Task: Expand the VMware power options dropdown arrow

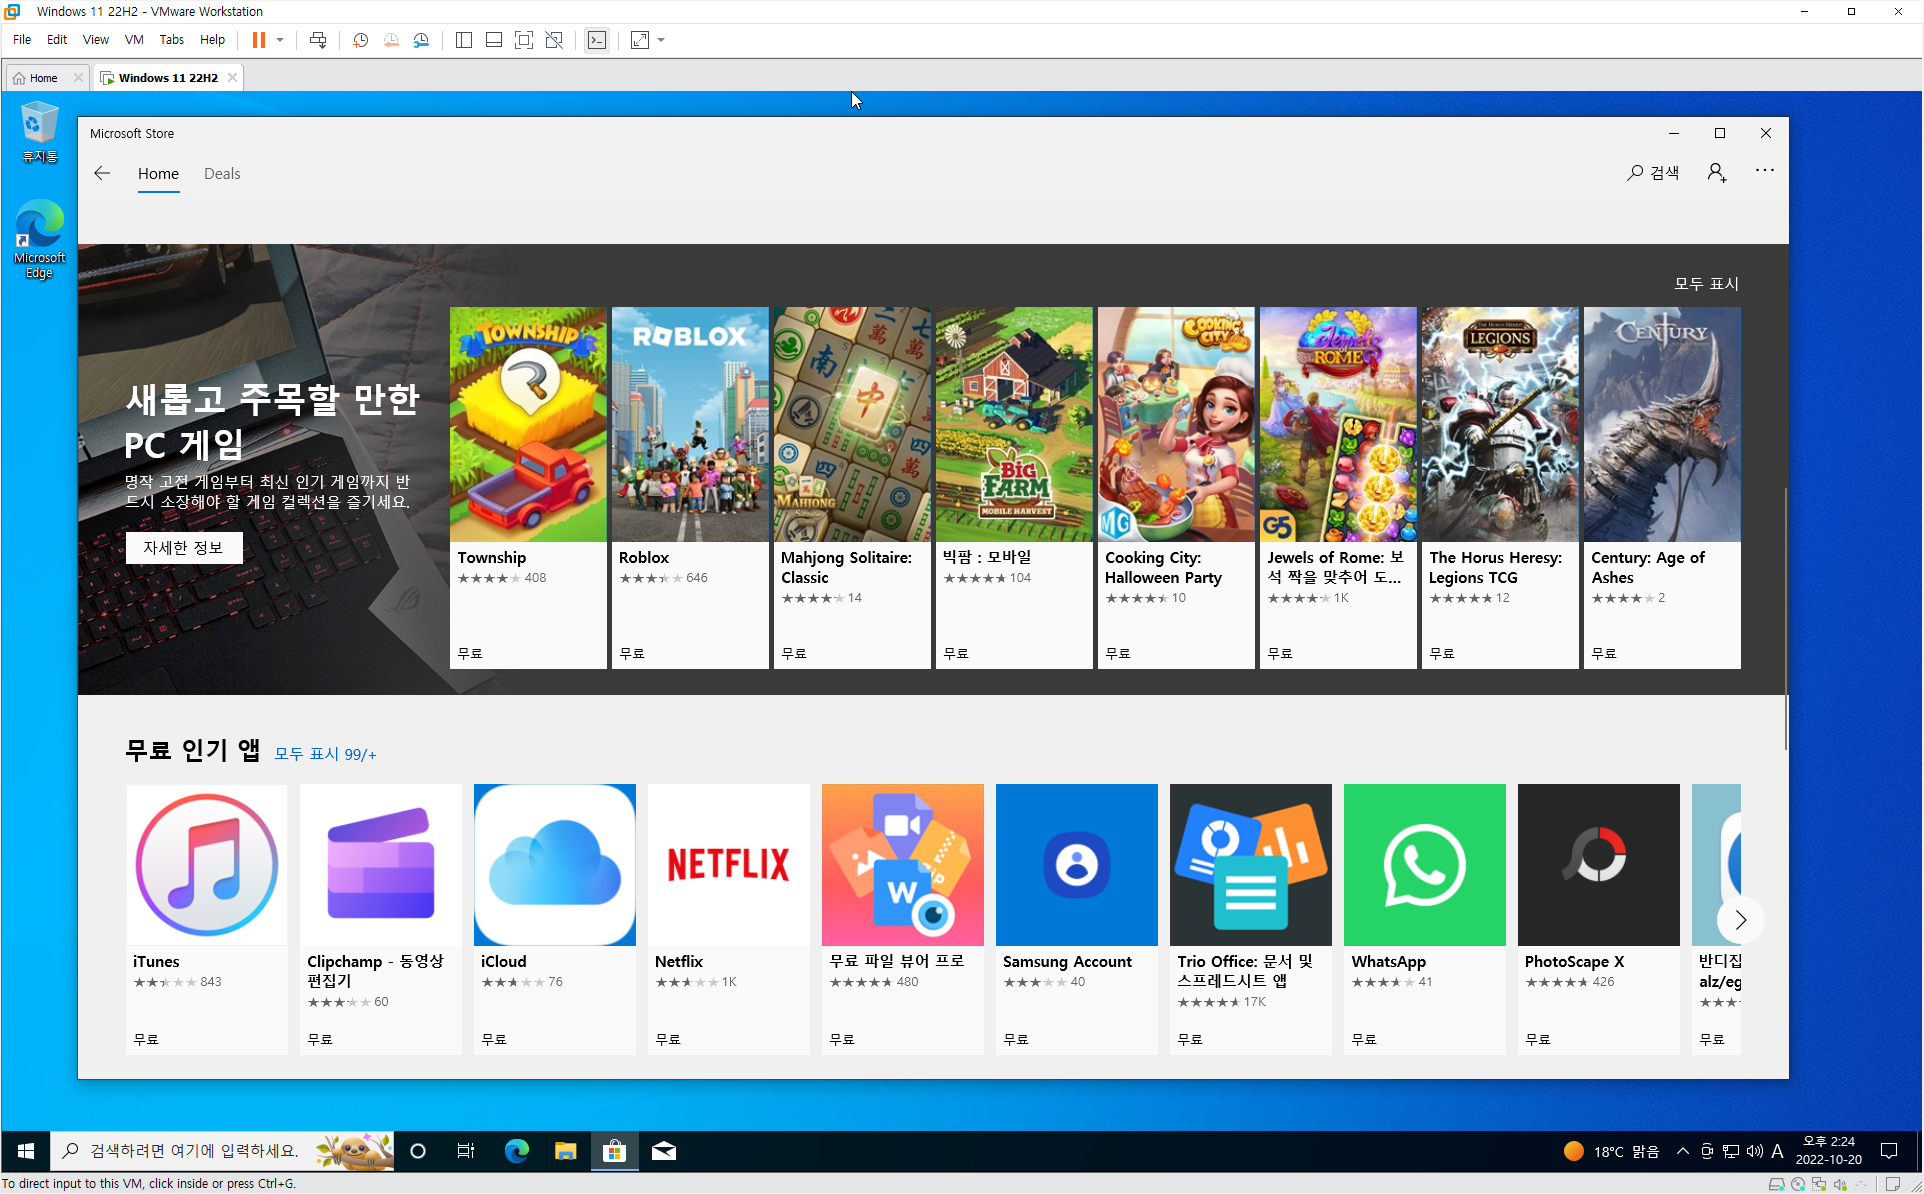Action: pyautogui.click(x=280, y=40)
